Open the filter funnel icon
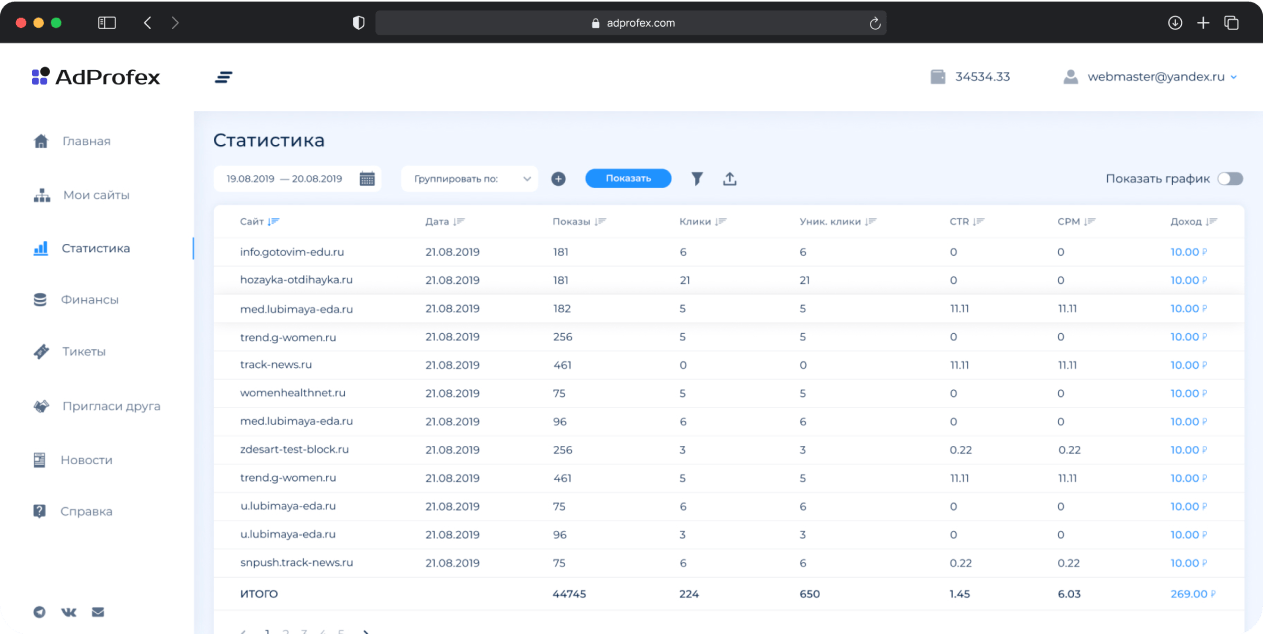1263x634 pixels. [x=697, y=179]
